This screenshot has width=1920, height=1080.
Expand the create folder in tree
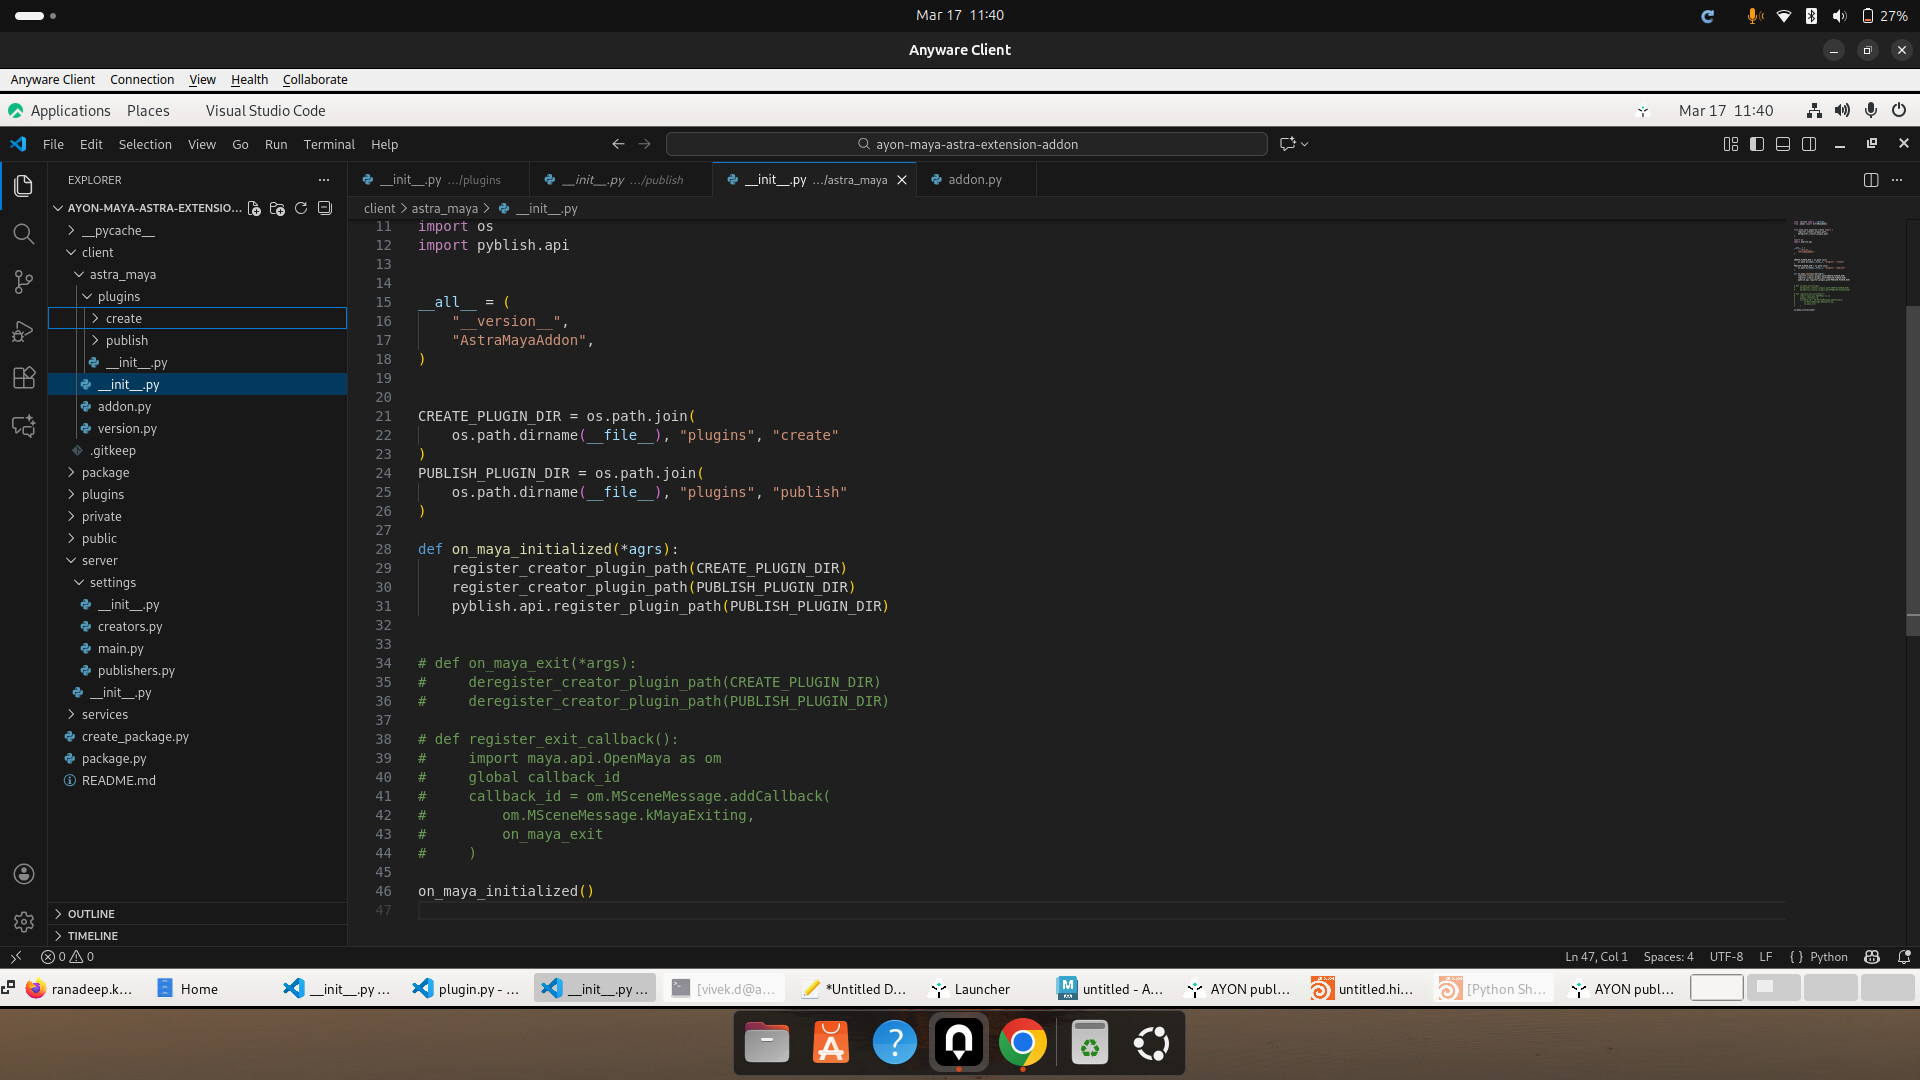tap(124, 318)
